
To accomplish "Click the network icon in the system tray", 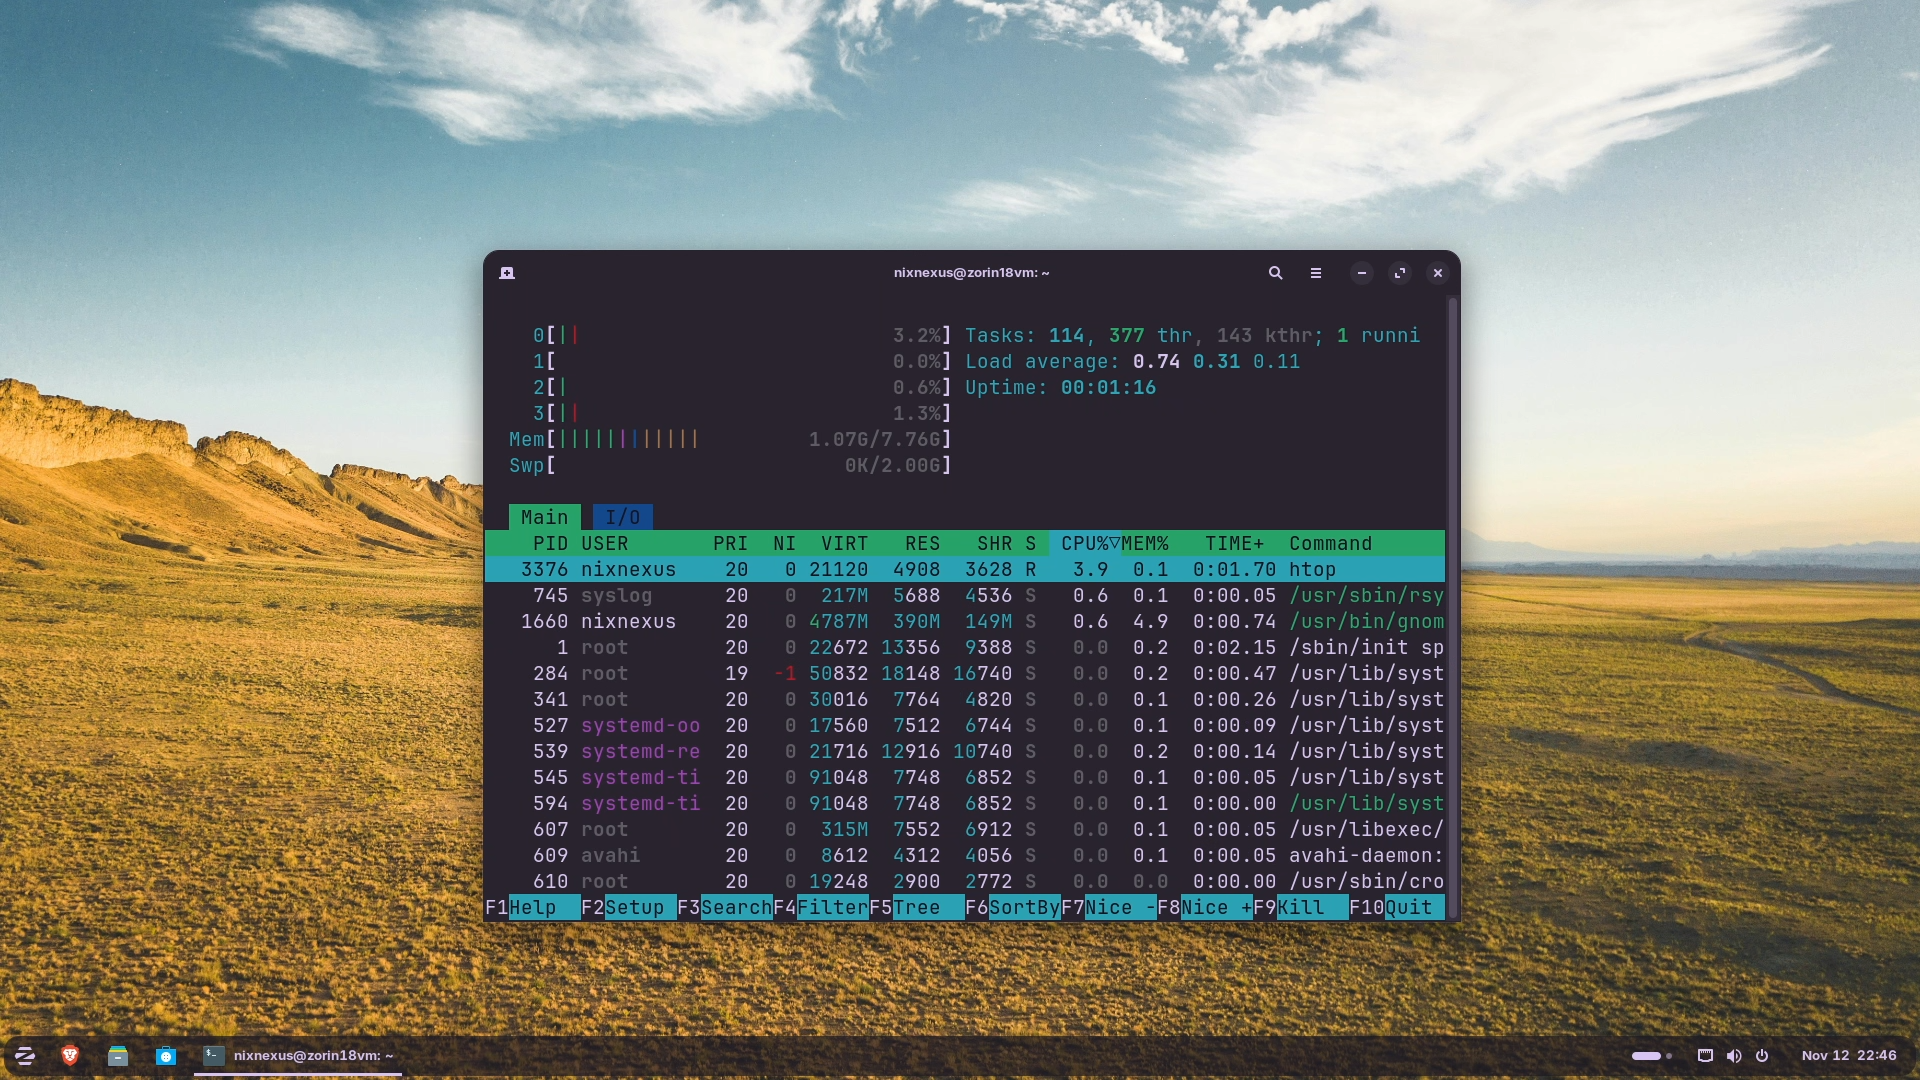I will click(1704, 1056).
